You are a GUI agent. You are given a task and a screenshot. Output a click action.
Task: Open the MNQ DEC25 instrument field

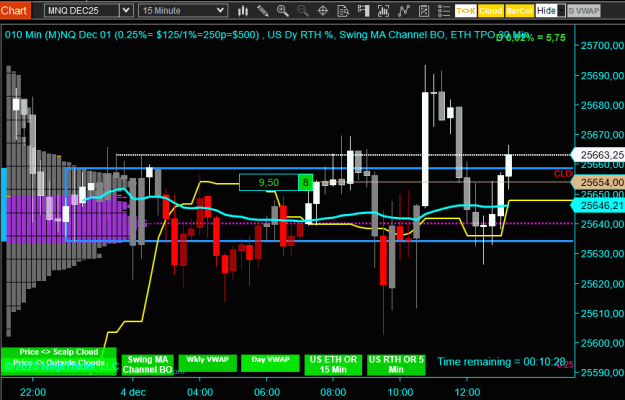pyautogui.click(x=82, y=11)
